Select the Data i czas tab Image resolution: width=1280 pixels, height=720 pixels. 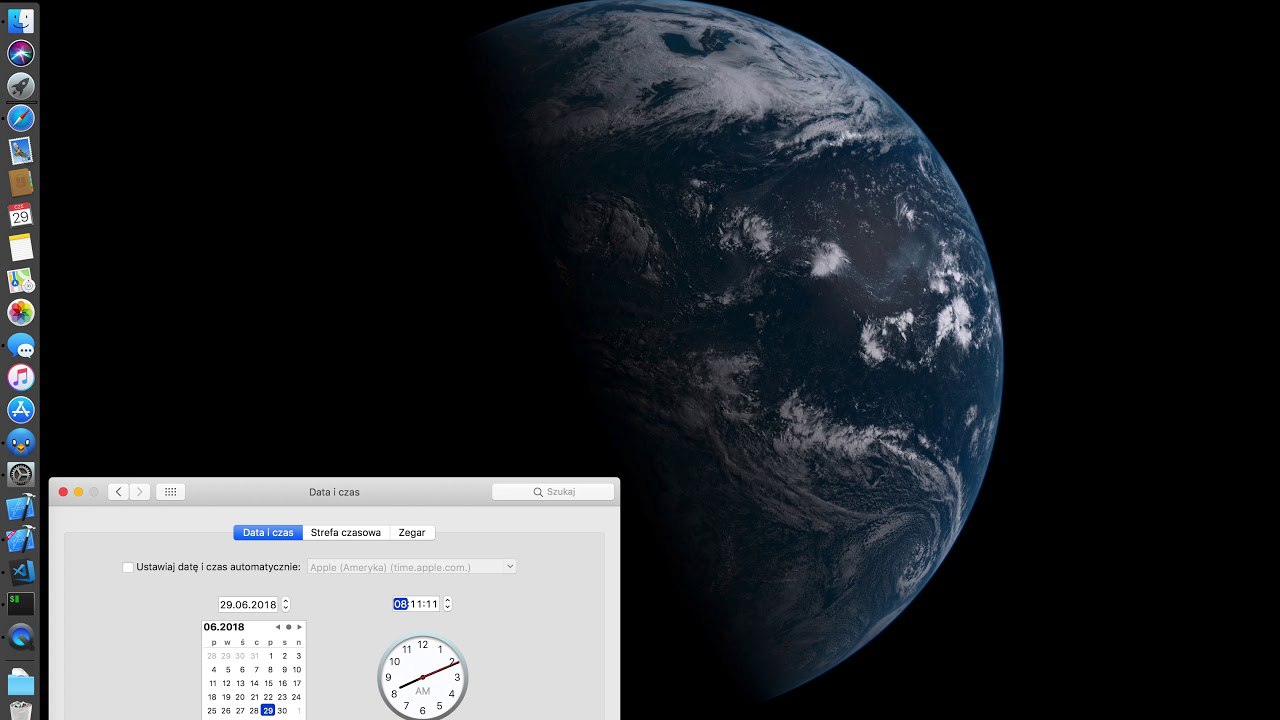268,533
